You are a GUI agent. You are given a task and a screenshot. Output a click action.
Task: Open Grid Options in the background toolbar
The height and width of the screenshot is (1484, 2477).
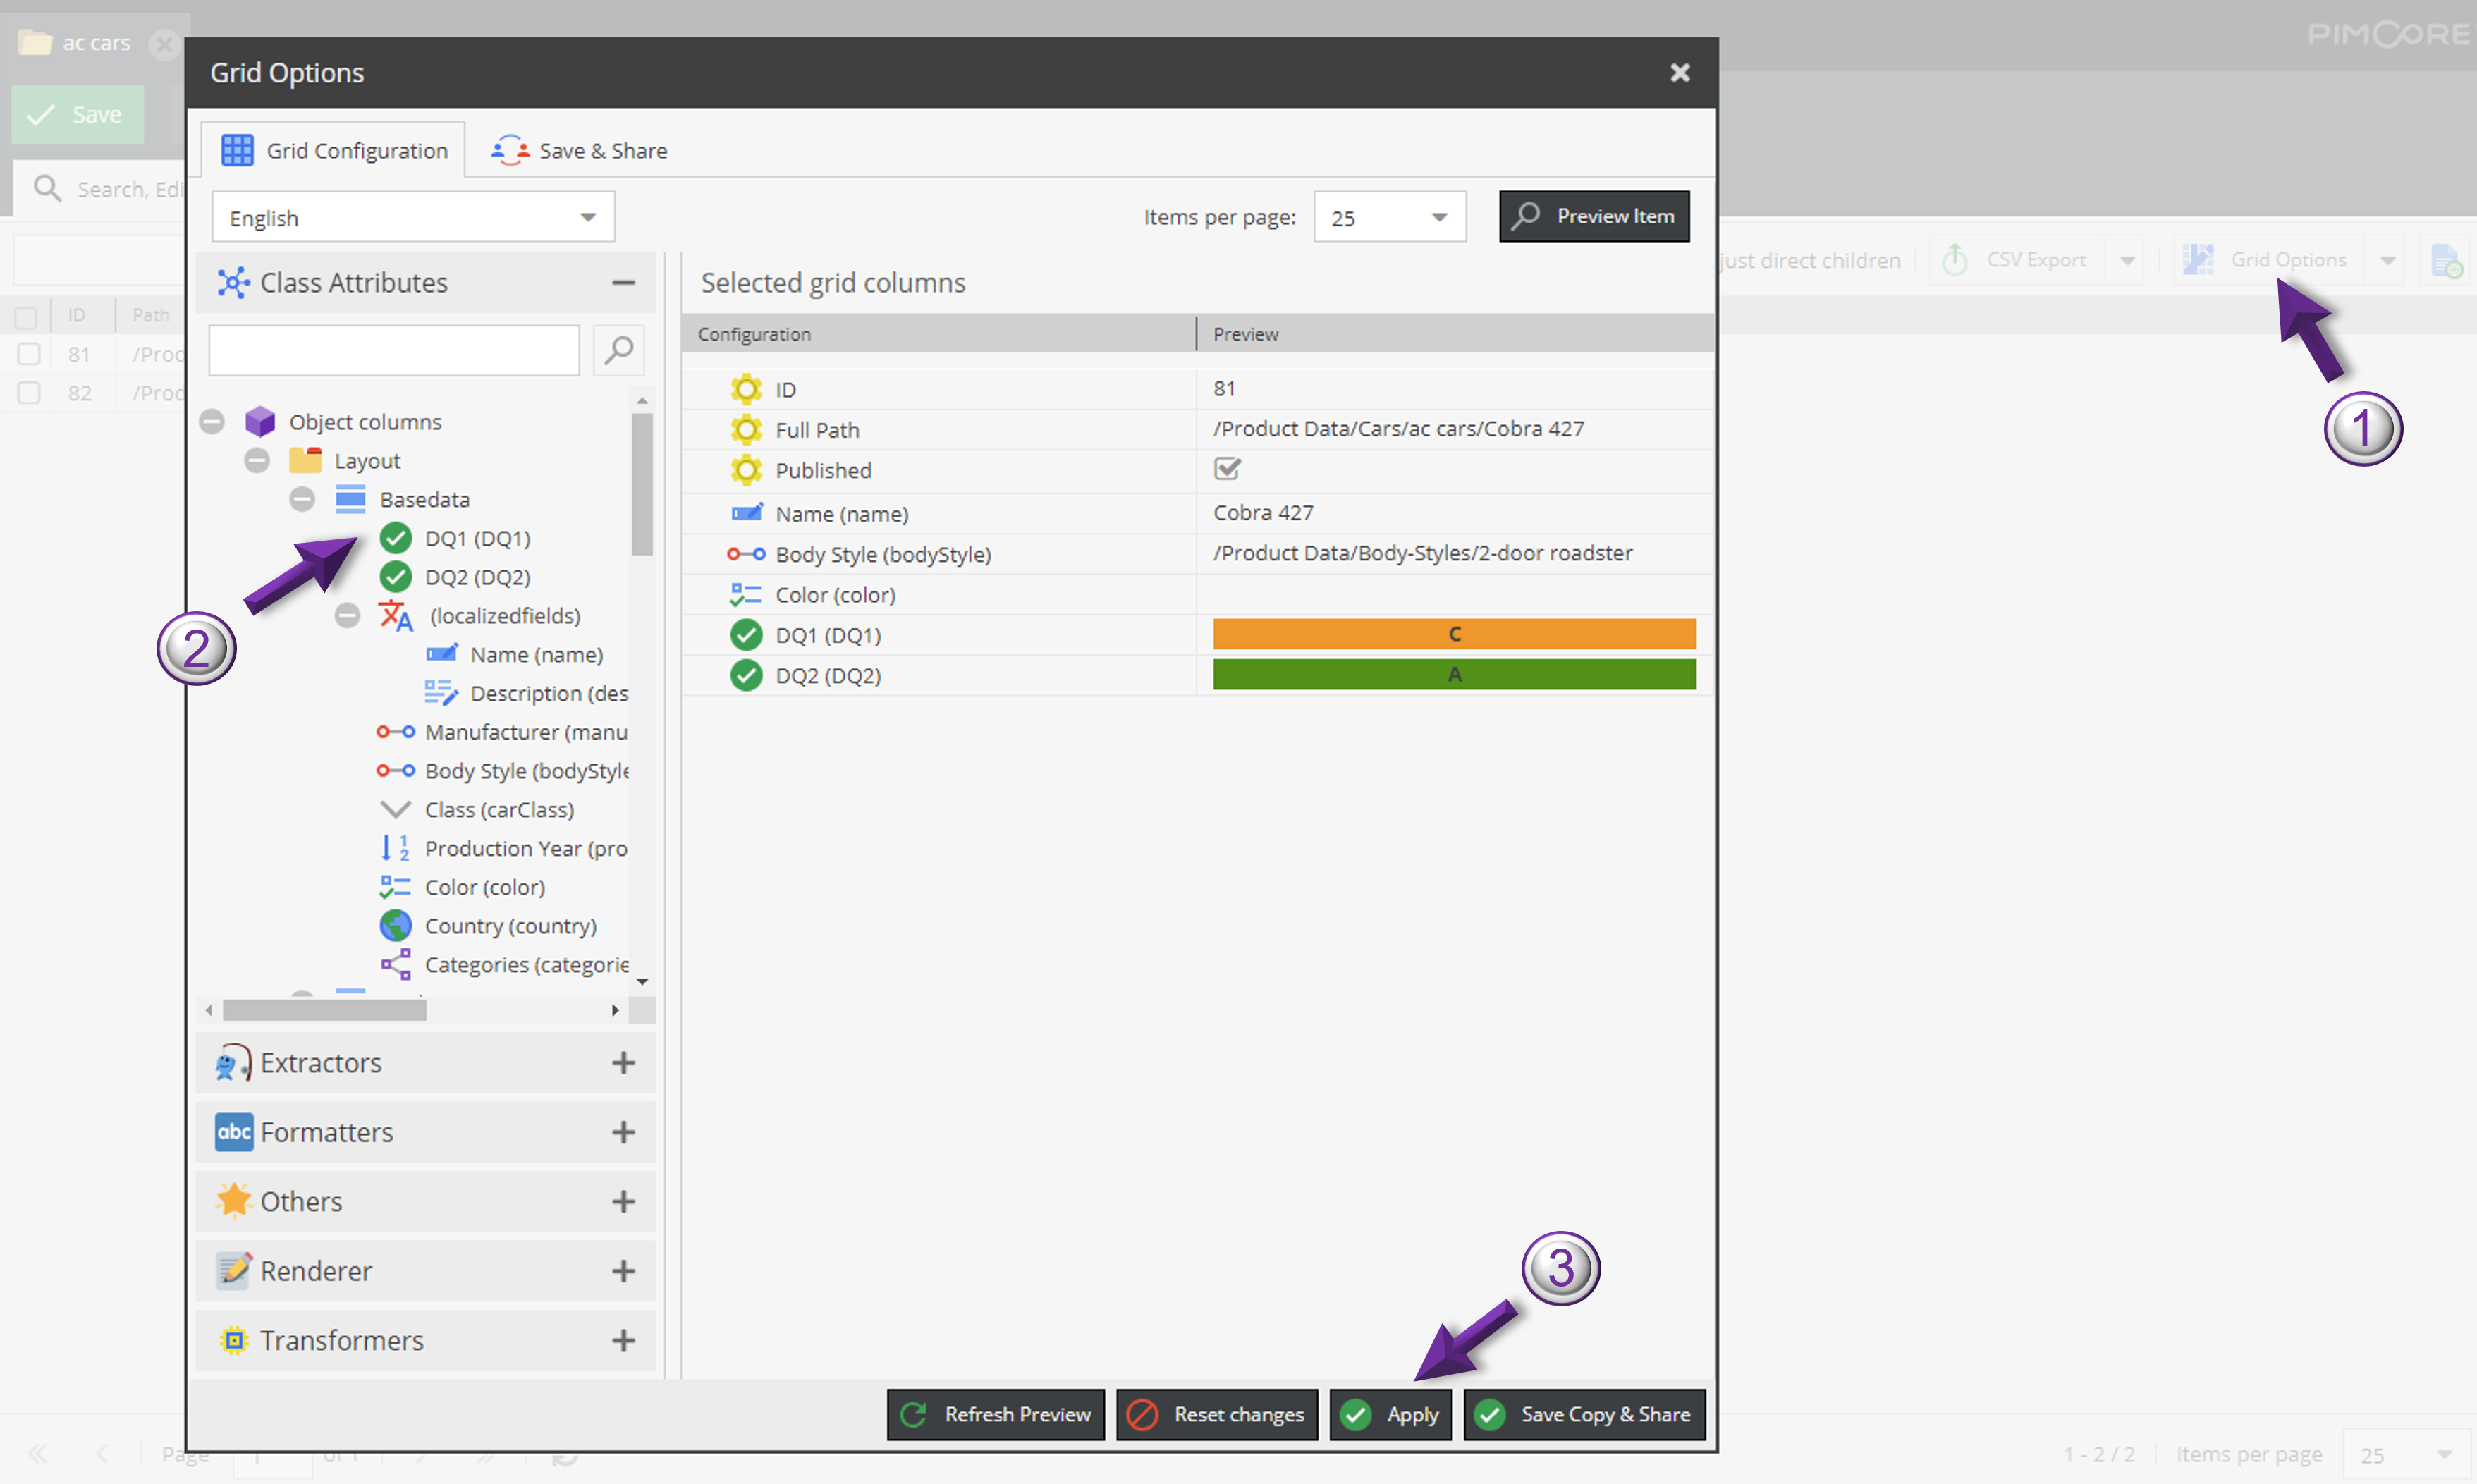point(2268,260)
